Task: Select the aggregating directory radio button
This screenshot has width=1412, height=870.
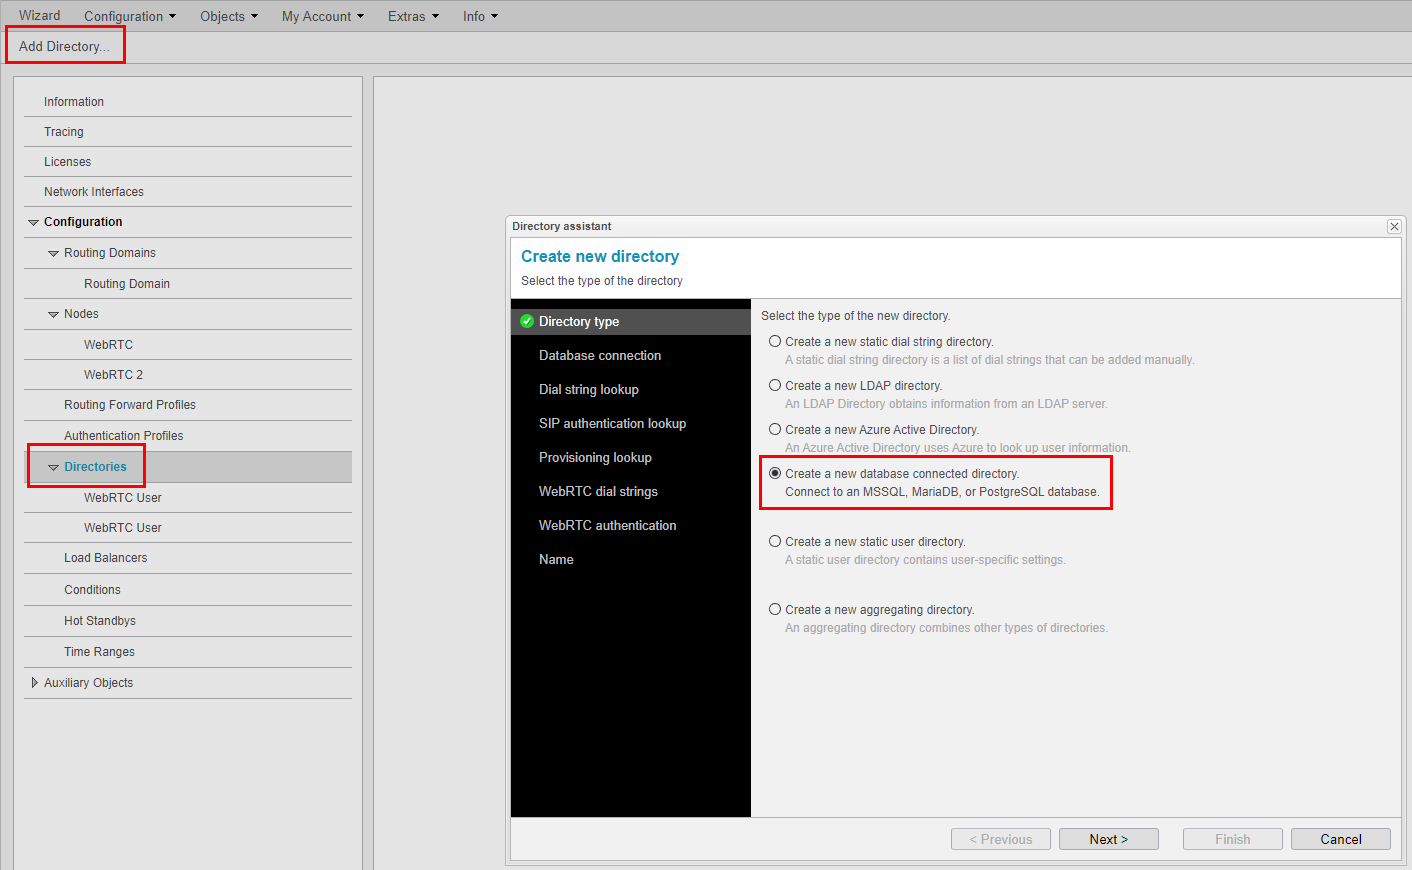Action: point(775,609)
